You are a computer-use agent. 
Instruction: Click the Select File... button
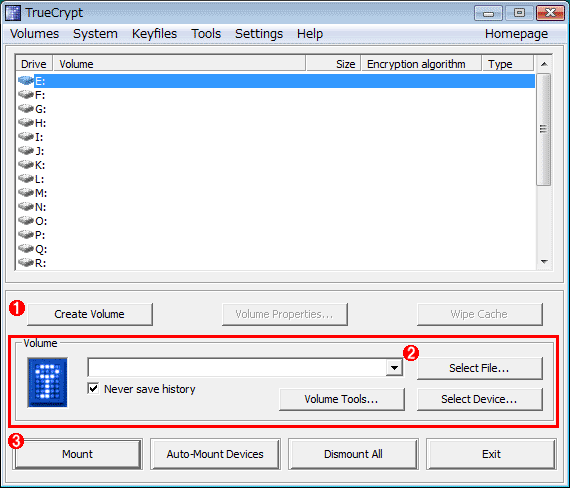pos(479,368)
